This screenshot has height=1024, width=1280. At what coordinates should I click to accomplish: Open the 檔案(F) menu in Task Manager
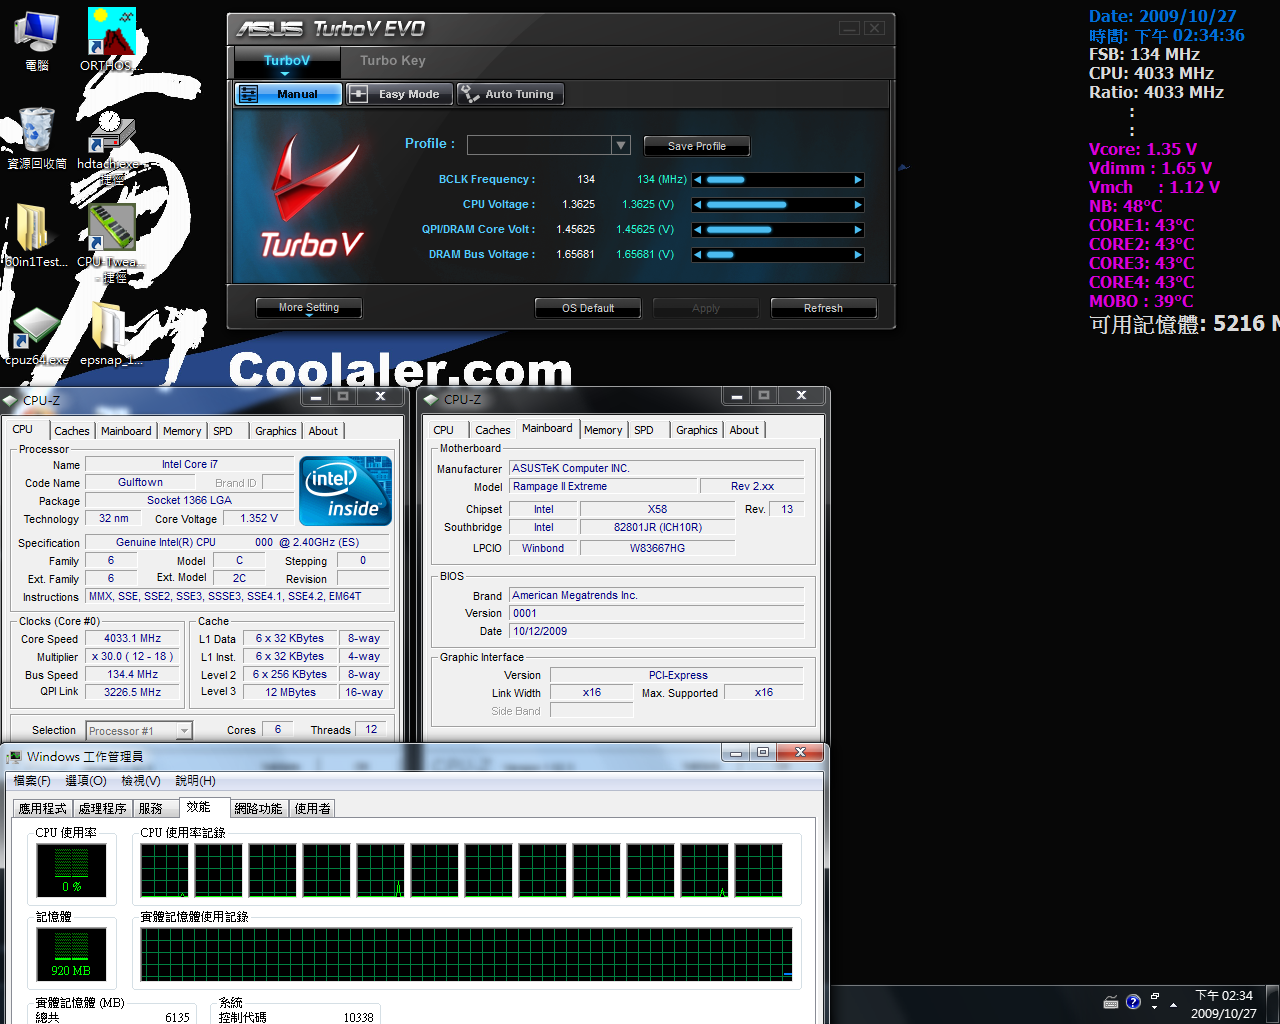(32, 781)
